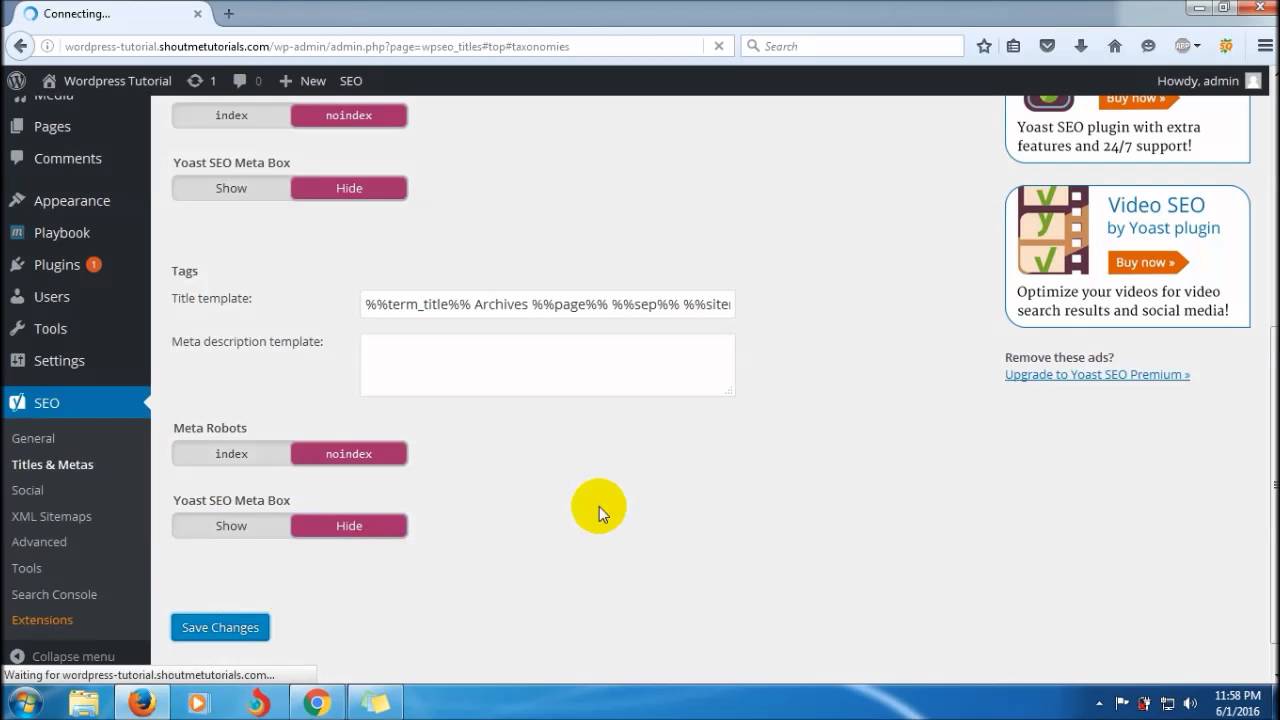Image resolution: width=1280 pixels, height=720 pixels.
Task: Click into the Tags Meta description template box
Action: (x=548, y=364)
